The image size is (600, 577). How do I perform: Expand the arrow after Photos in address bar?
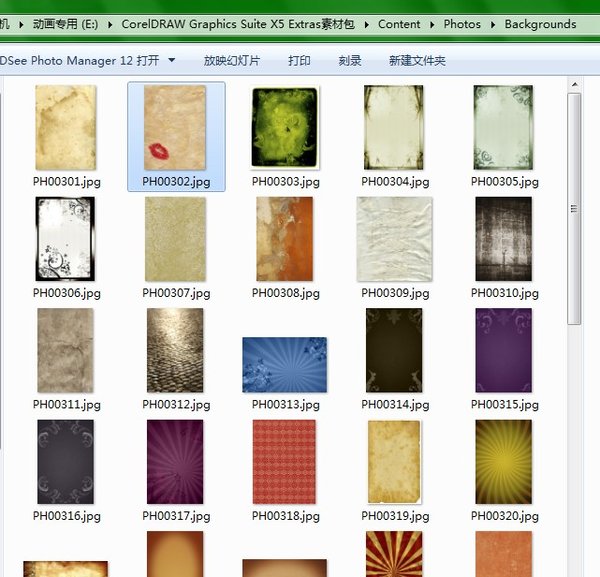click(x=493, y=24)
